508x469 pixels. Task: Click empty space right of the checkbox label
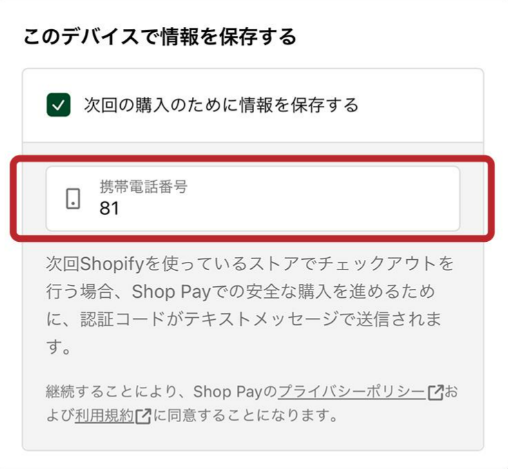coord(420,105)
